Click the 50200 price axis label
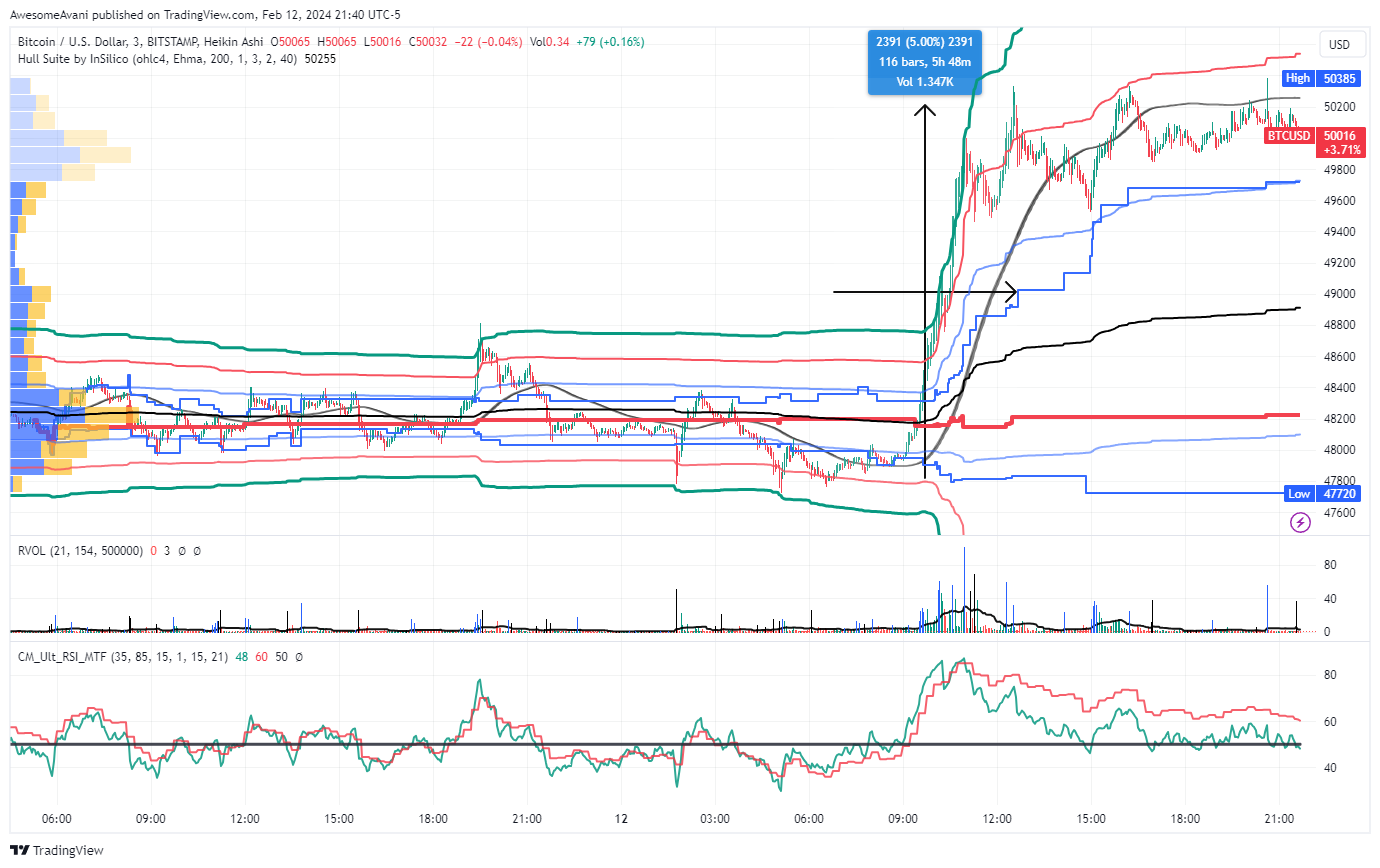 coord(1338,107)
